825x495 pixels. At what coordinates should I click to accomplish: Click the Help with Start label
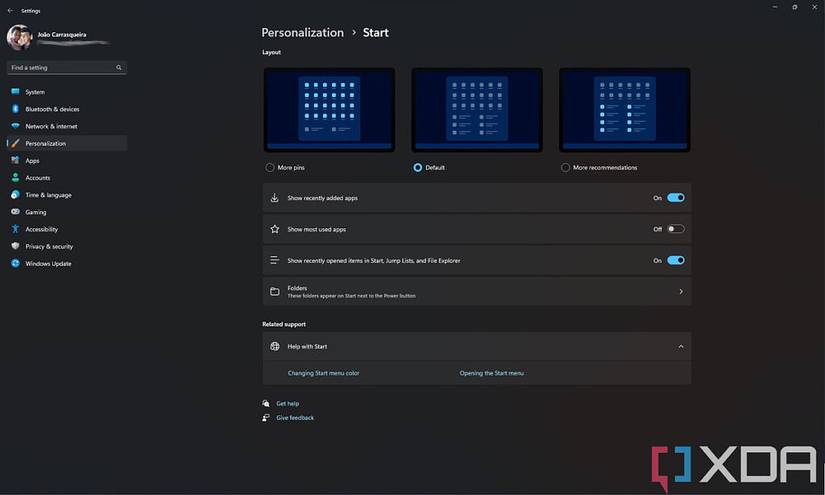click(307, 346)
